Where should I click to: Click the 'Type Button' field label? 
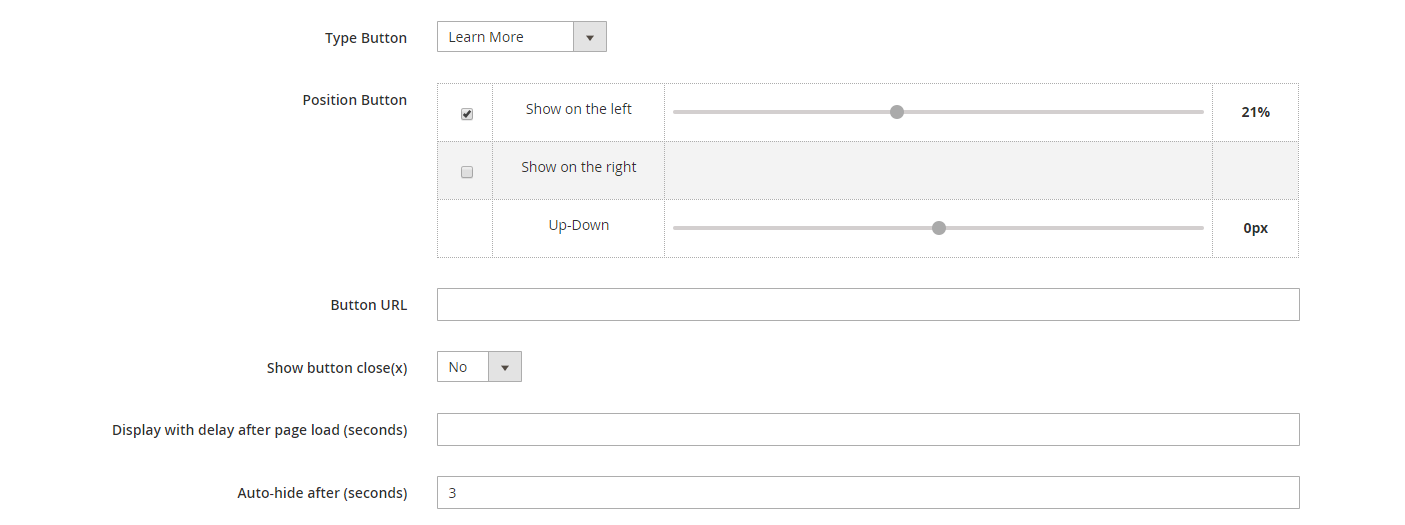(365, 38)
